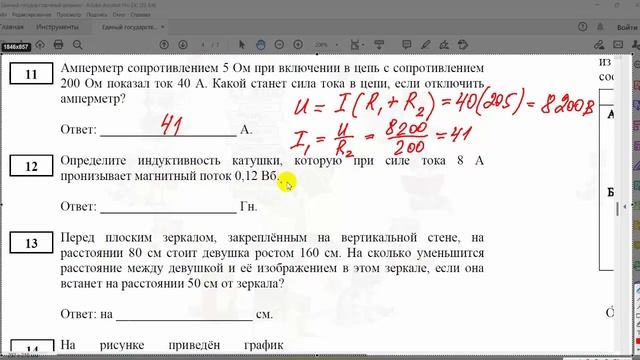
Task: Open the fit page options tool
Action: tap(356, 45)
